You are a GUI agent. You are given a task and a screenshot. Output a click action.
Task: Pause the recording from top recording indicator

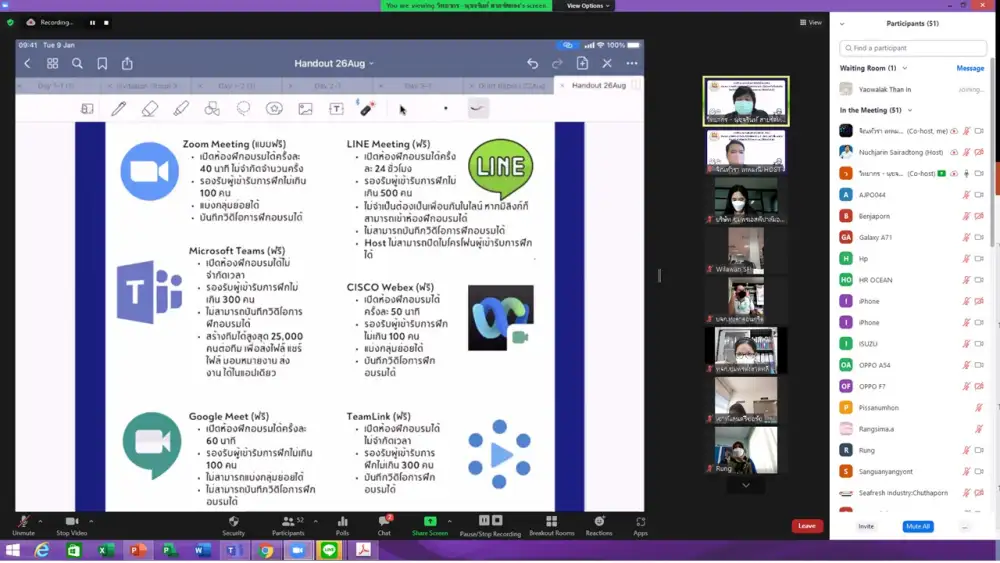92,22
